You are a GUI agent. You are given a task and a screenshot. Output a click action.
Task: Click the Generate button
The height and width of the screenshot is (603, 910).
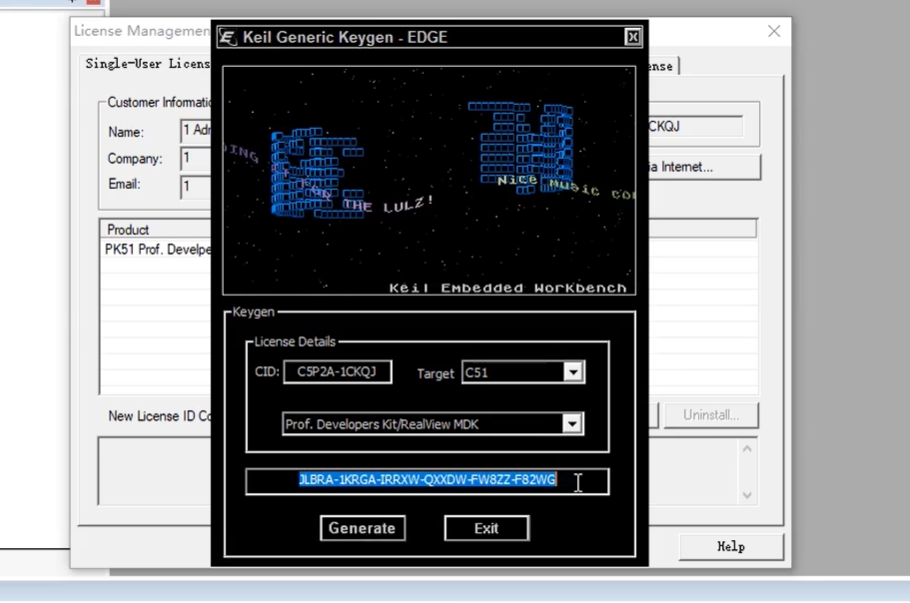362,528
